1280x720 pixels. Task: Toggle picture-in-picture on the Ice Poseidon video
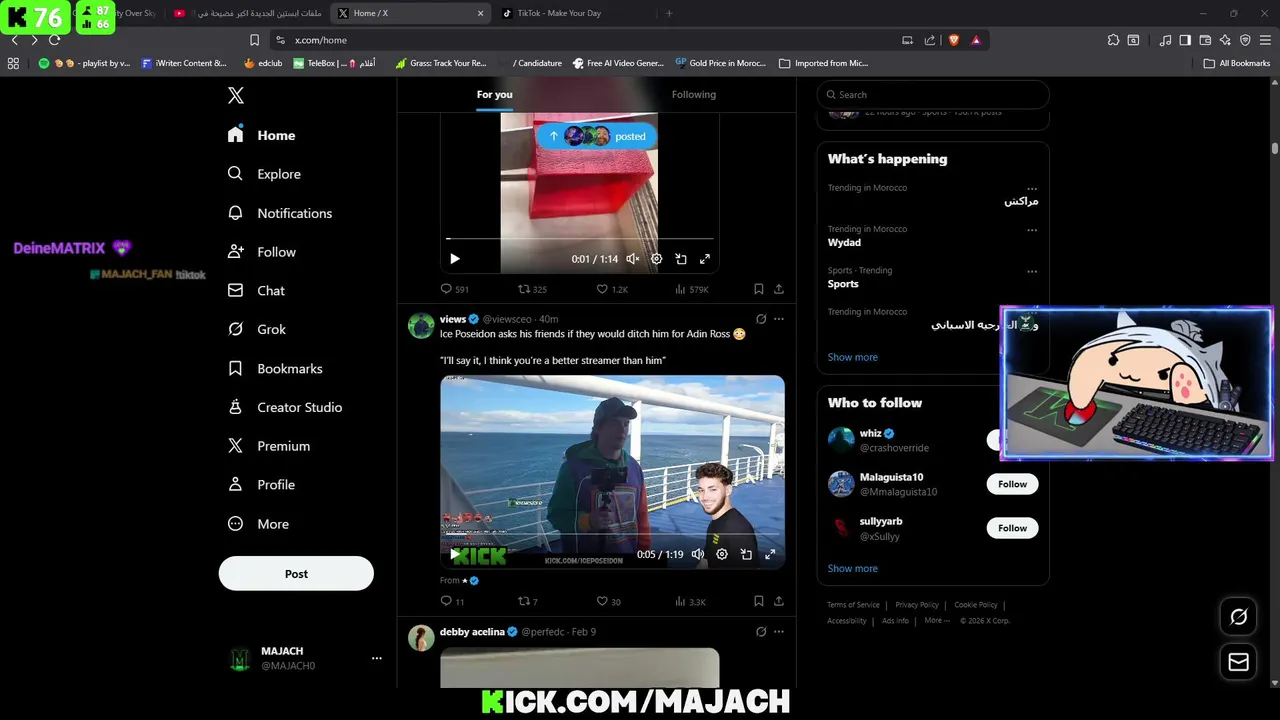(x=746, y=554)
